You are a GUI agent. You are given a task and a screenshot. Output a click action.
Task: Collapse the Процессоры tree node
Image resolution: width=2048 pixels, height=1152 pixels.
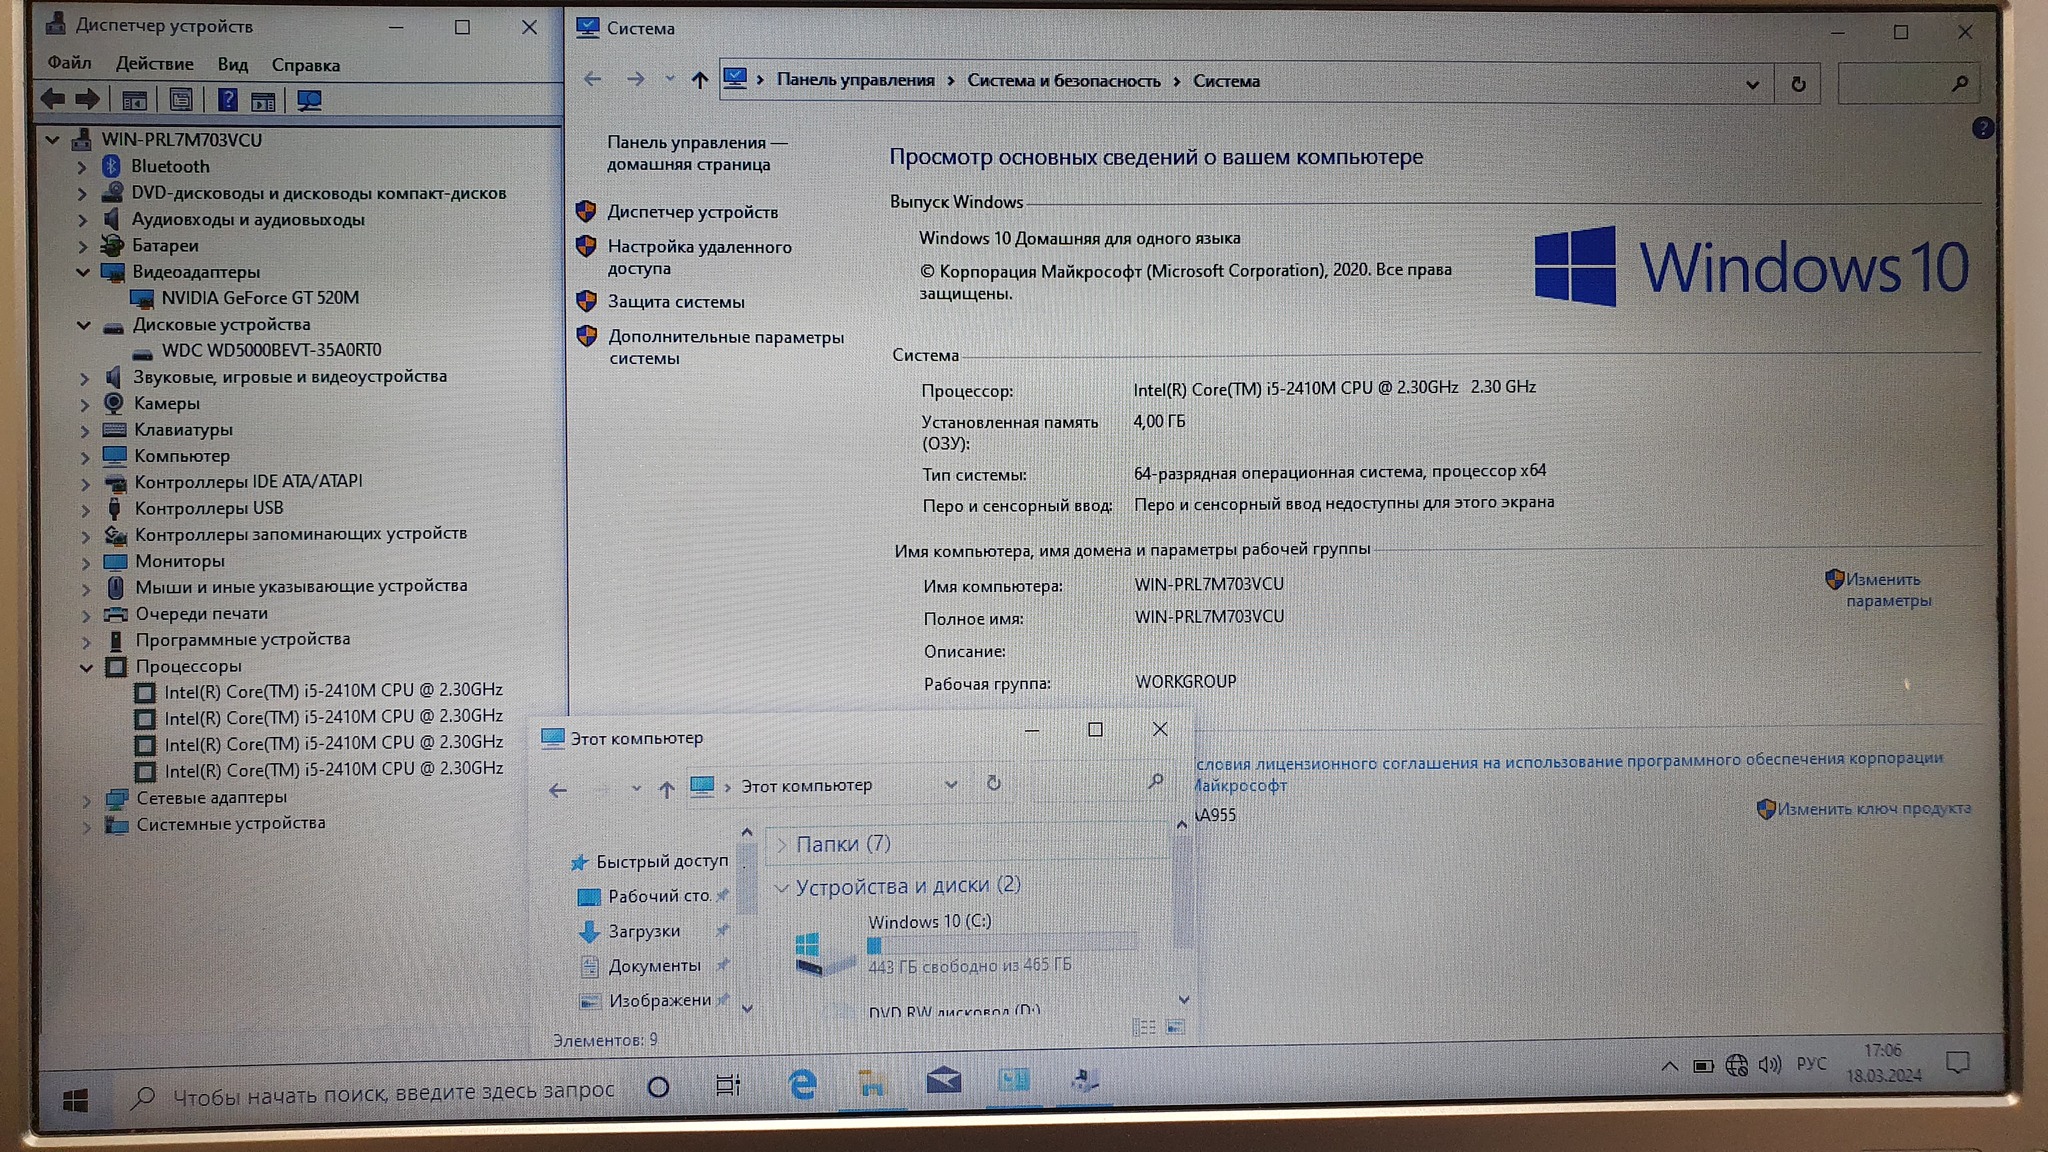86,667
